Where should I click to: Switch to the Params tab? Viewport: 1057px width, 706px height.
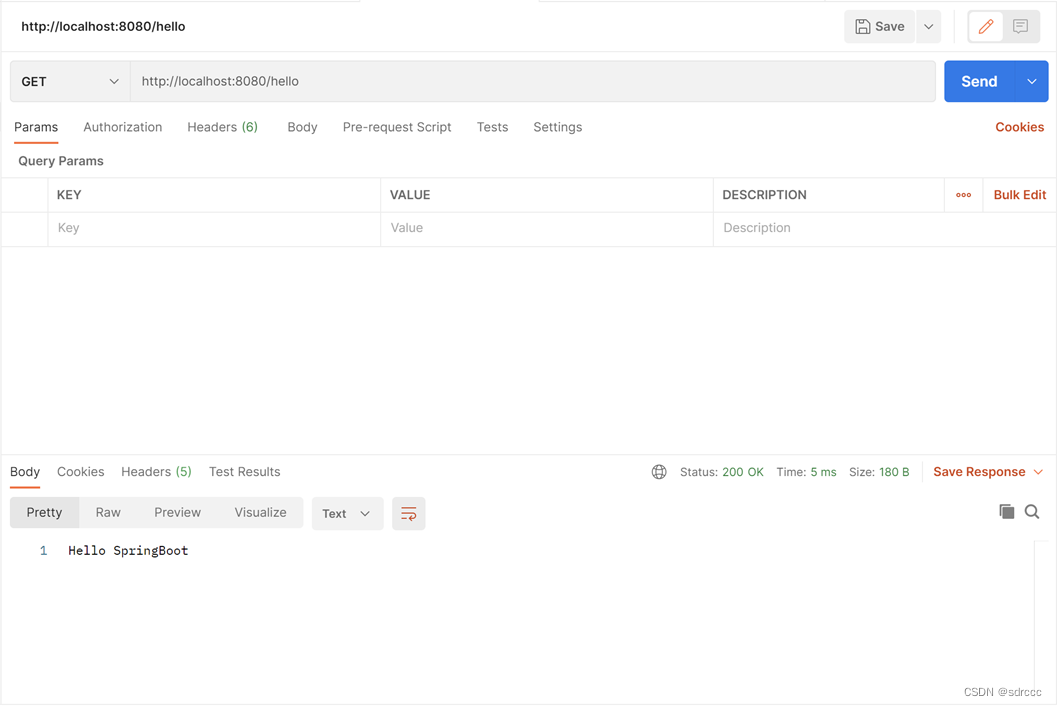point(36,127)
